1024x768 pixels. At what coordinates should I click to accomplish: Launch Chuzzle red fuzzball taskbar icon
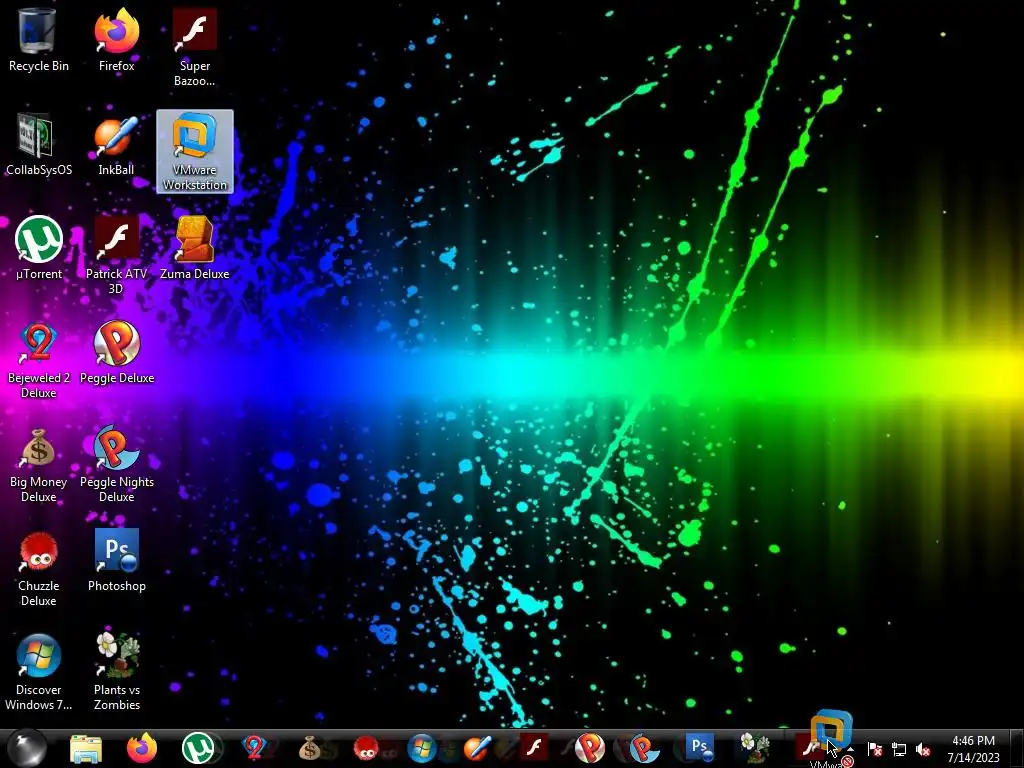point(366,748)
